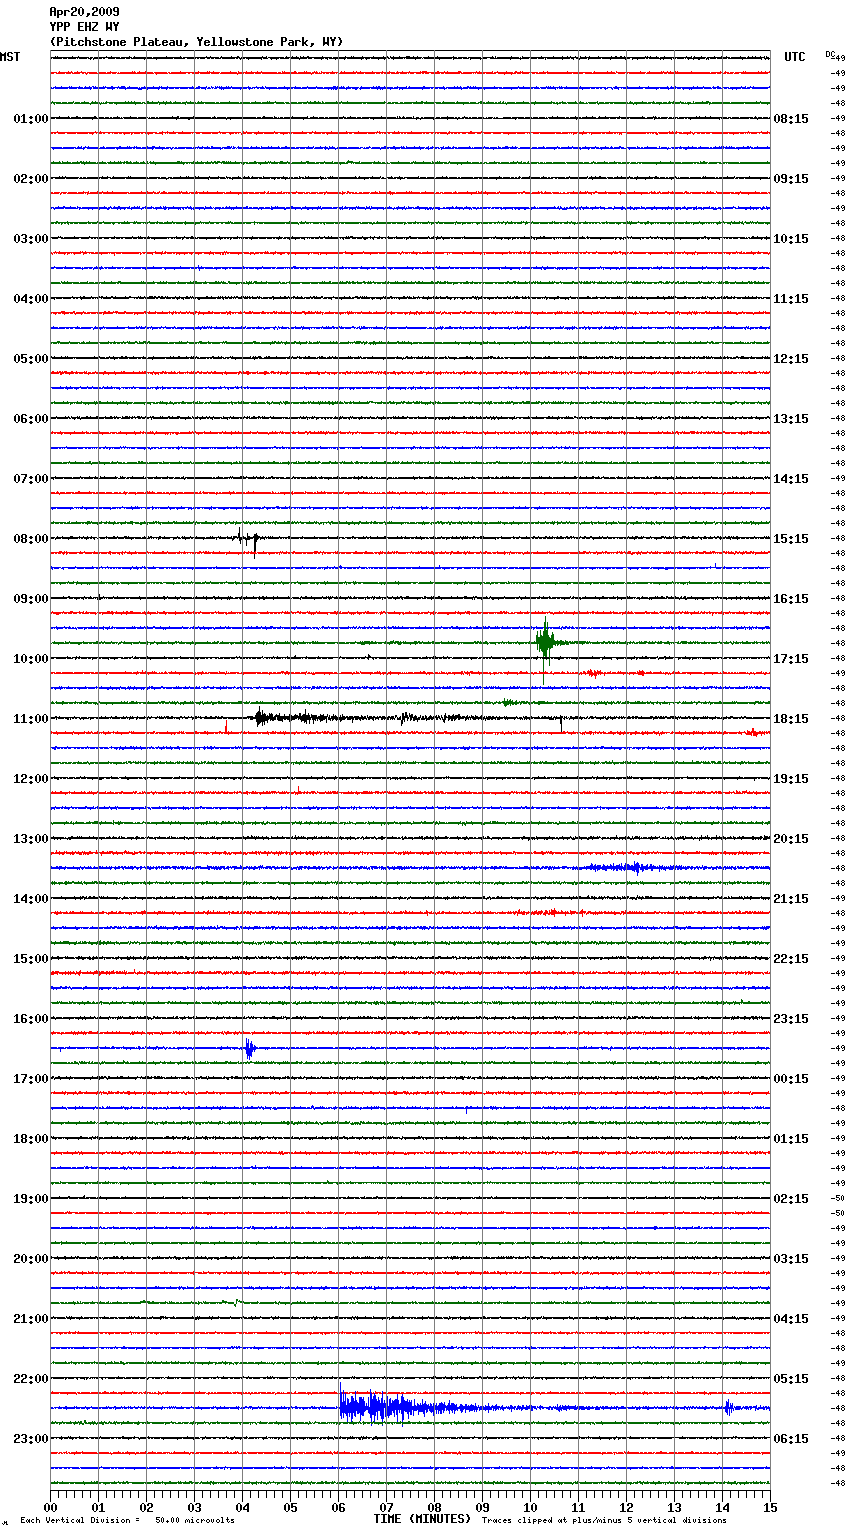Select the 02:00 MST time label
This screenshot has height=1534, width=850.
click(x=31, y=179)
